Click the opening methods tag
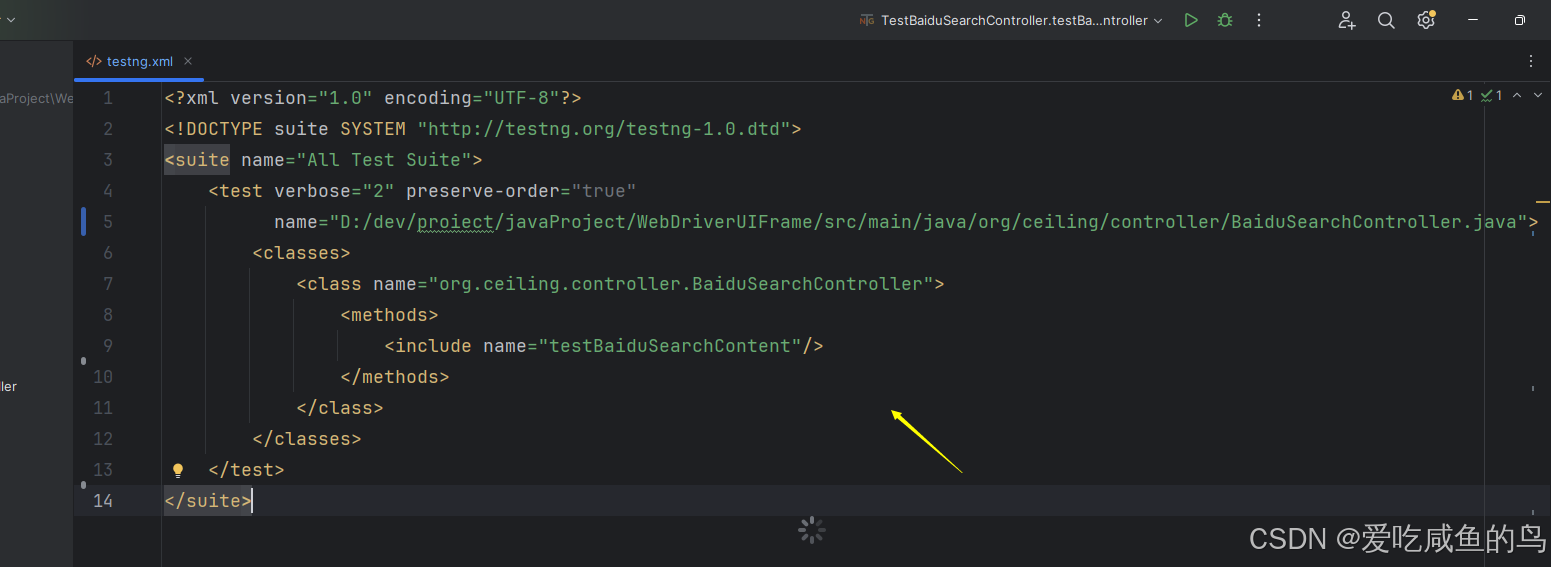The width and height of the screenshot is (1551, 567). point(390,315)
